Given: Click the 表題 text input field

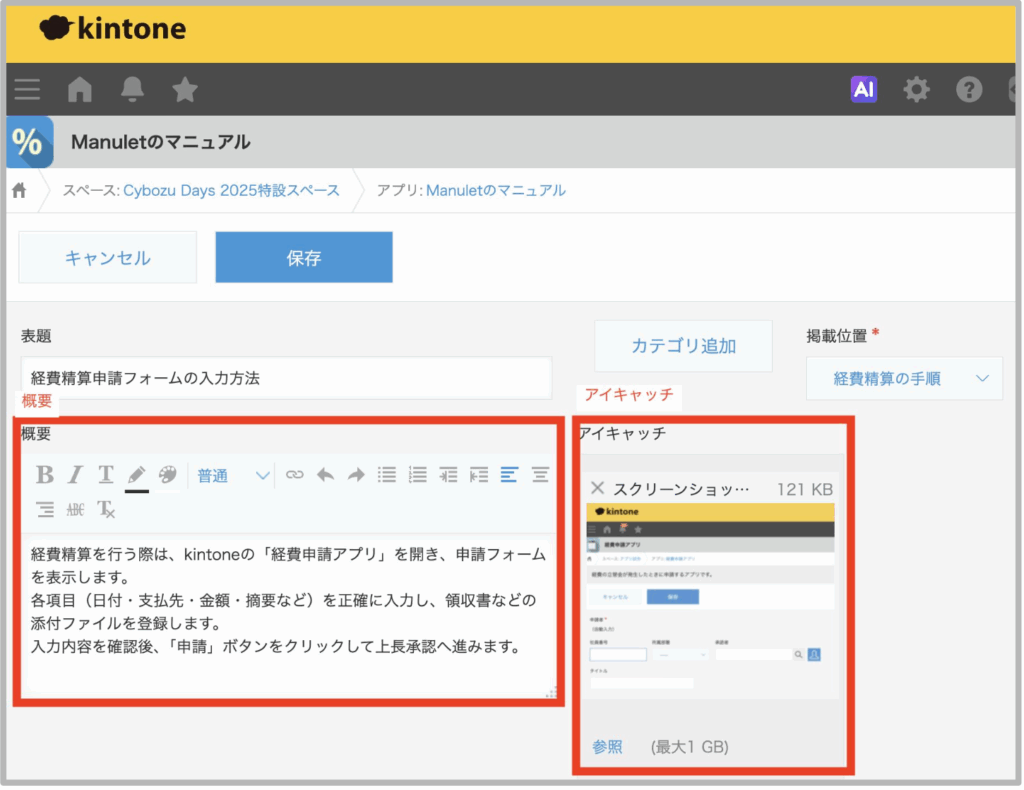Looking at the screenshot, I should [286, 378].
